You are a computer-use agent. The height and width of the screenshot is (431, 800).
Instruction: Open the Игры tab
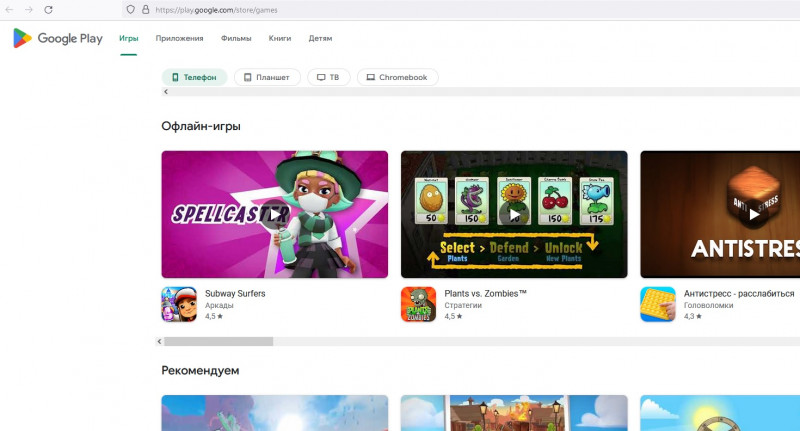(x=129, y=38)
